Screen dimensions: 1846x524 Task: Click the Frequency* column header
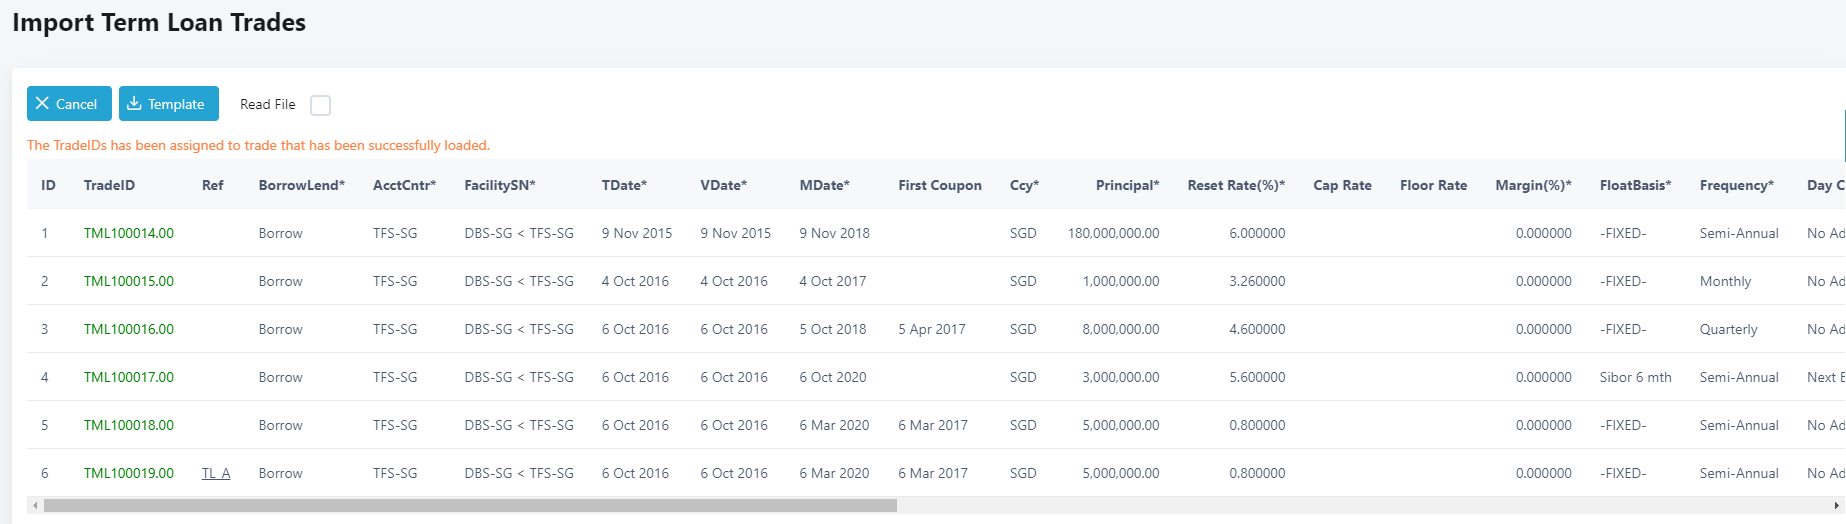click(x=1736, y=185)
